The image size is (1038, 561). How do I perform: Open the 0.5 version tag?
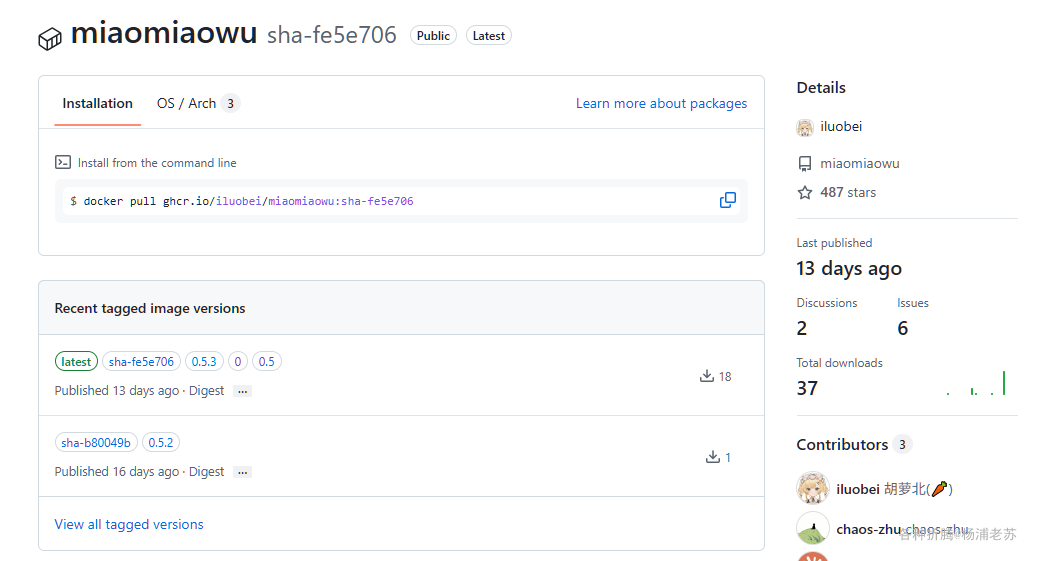[x=266, y=362]
